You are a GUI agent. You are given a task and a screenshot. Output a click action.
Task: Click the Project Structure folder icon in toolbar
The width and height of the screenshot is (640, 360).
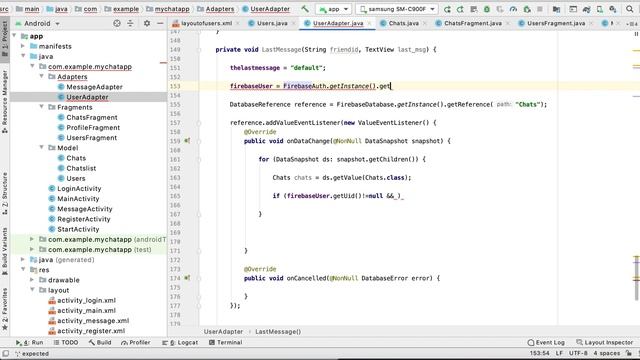coord(556,9)
